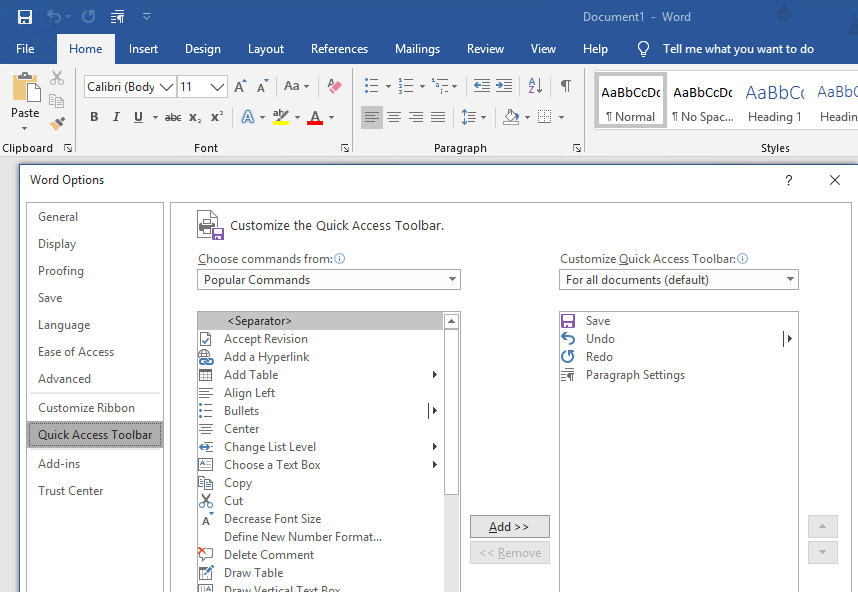Toggle Align Left in ribbon

pos(372,117)
